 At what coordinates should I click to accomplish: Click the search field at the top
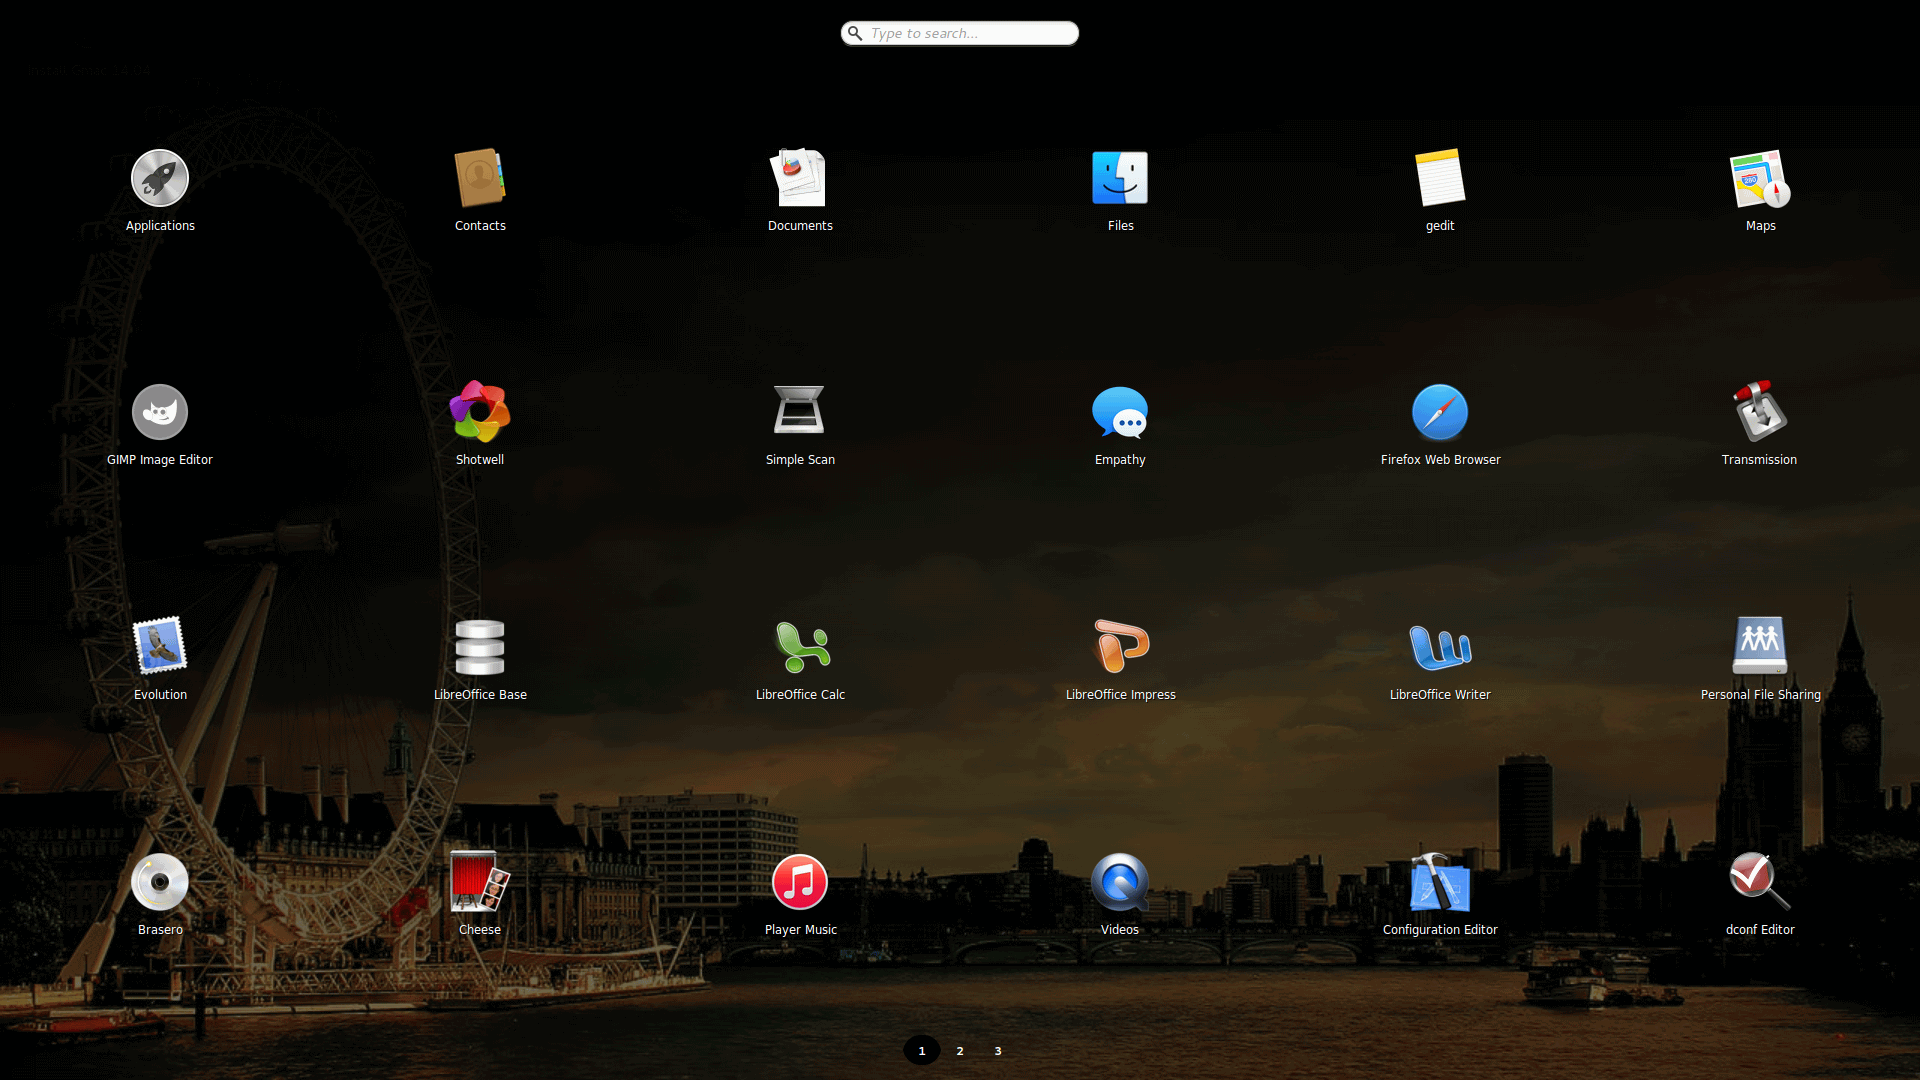(x=959, y=33)
